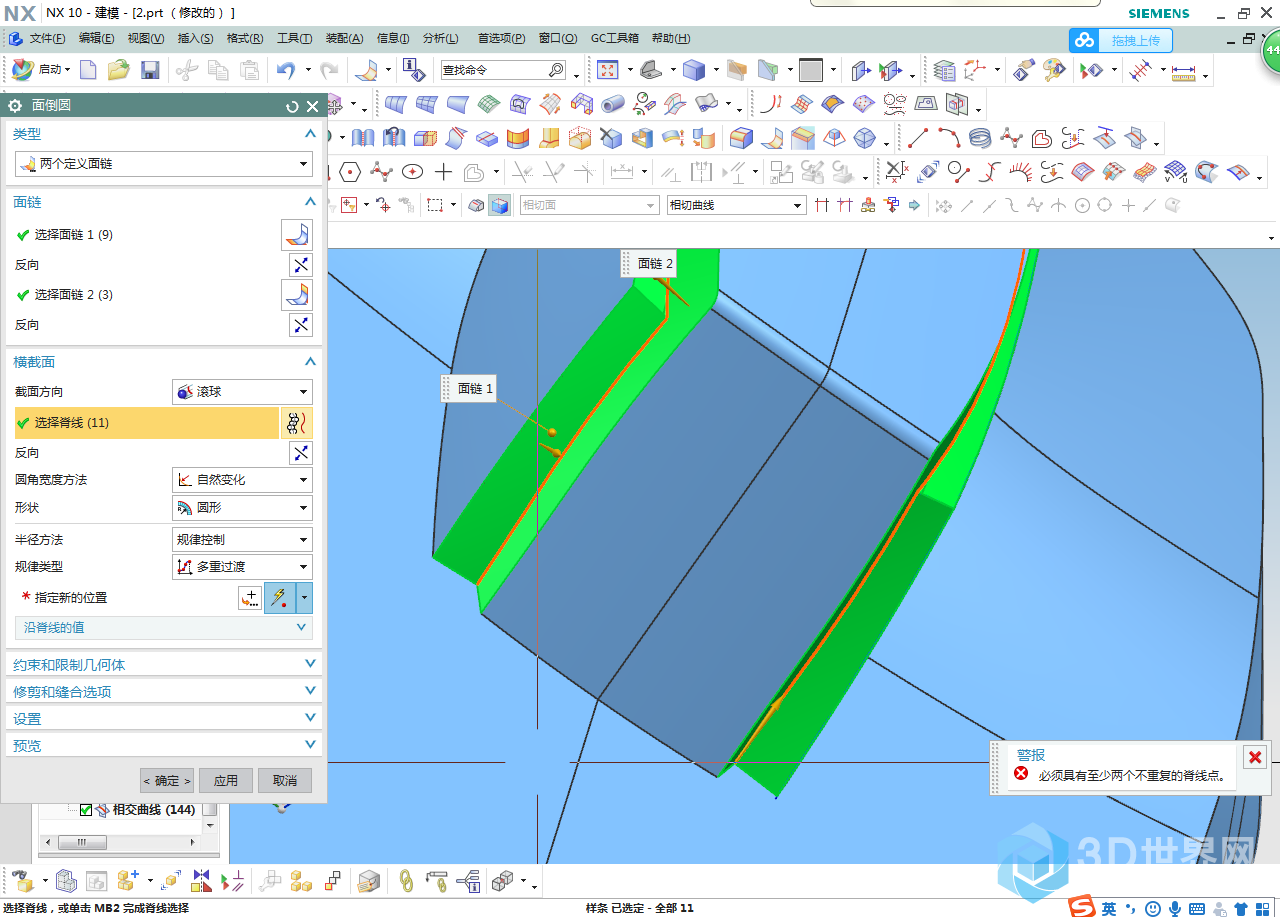This screenshot has width=1280, height=917.
Task: Undo the last action
Action: 287,70
